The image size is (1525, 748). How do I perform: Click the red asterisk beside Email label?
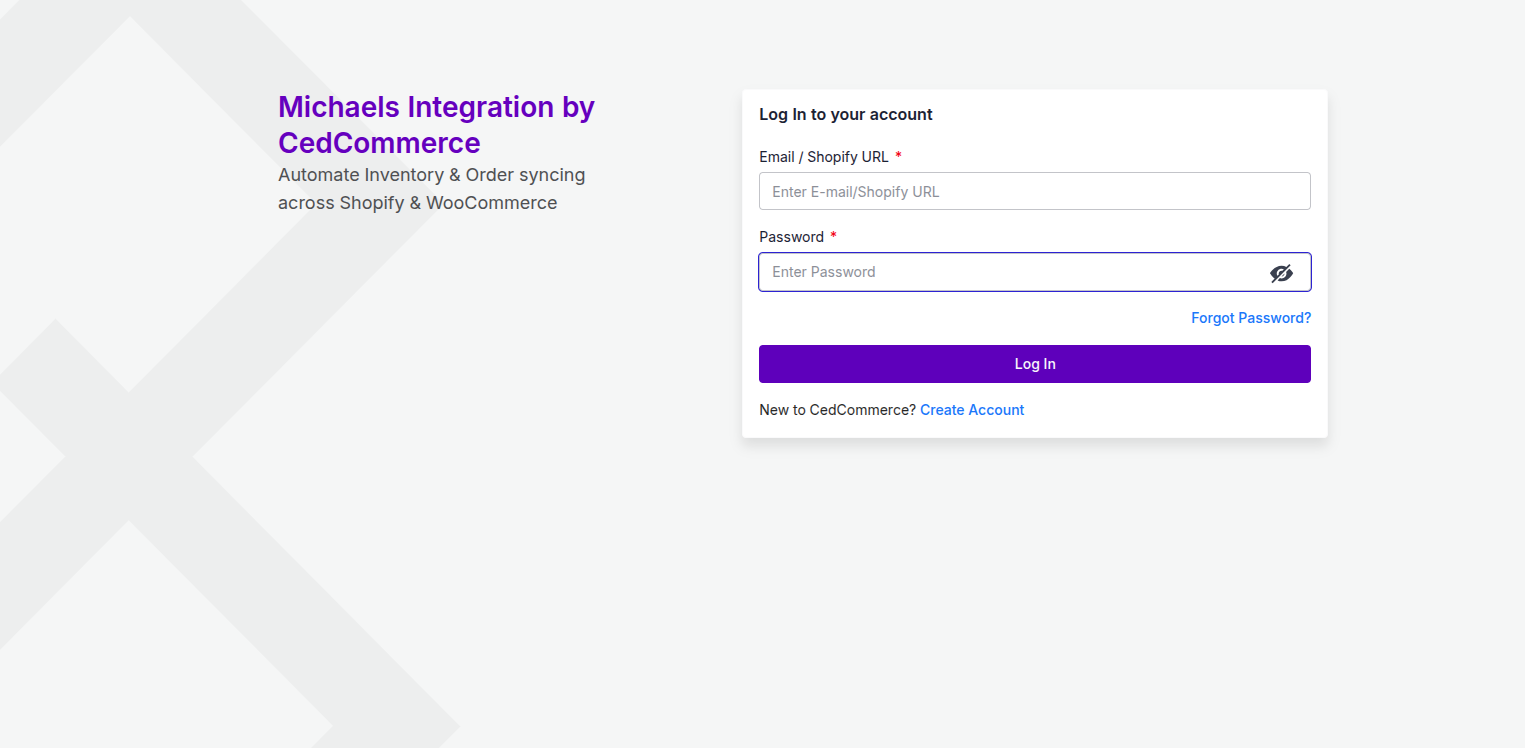898,156
